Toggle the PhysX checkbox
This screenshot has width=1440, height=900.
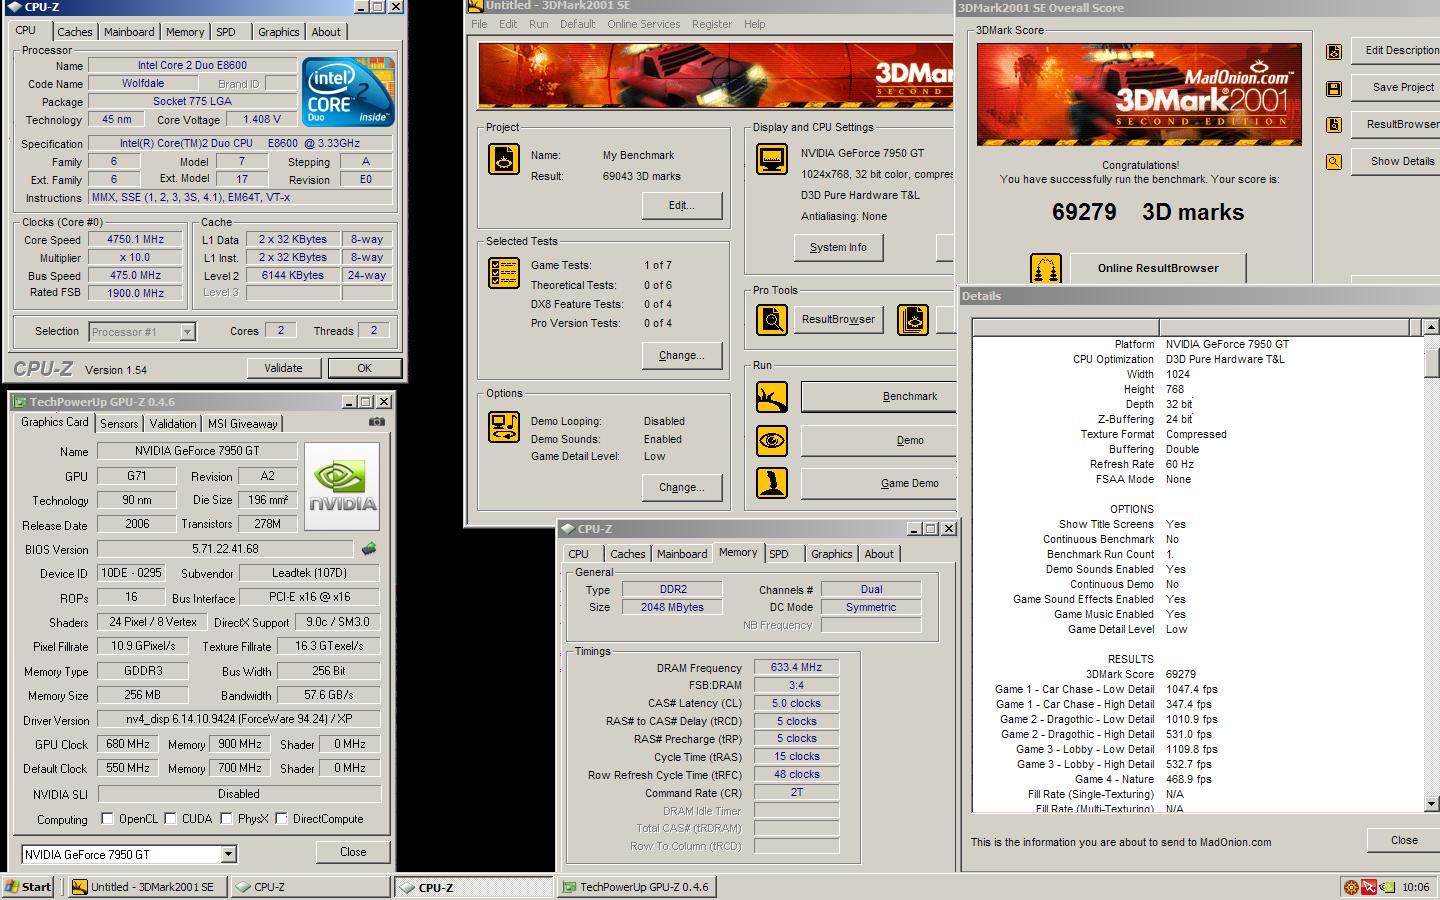tap(227, 818)
